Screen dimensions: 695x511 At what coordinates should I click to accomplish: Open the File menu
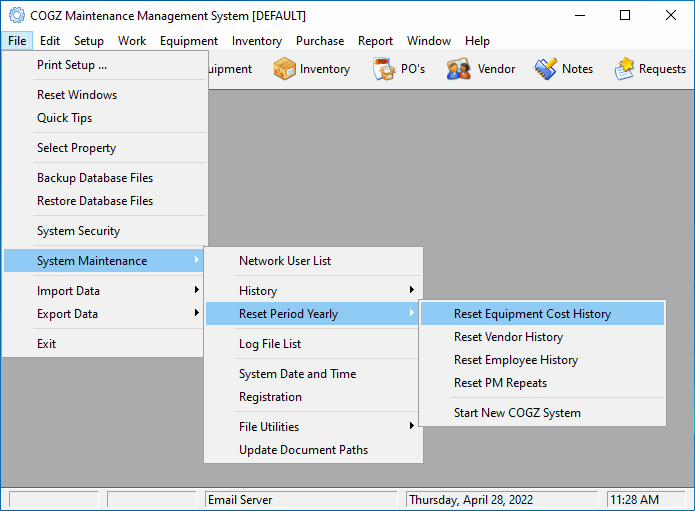click(17, 41)
